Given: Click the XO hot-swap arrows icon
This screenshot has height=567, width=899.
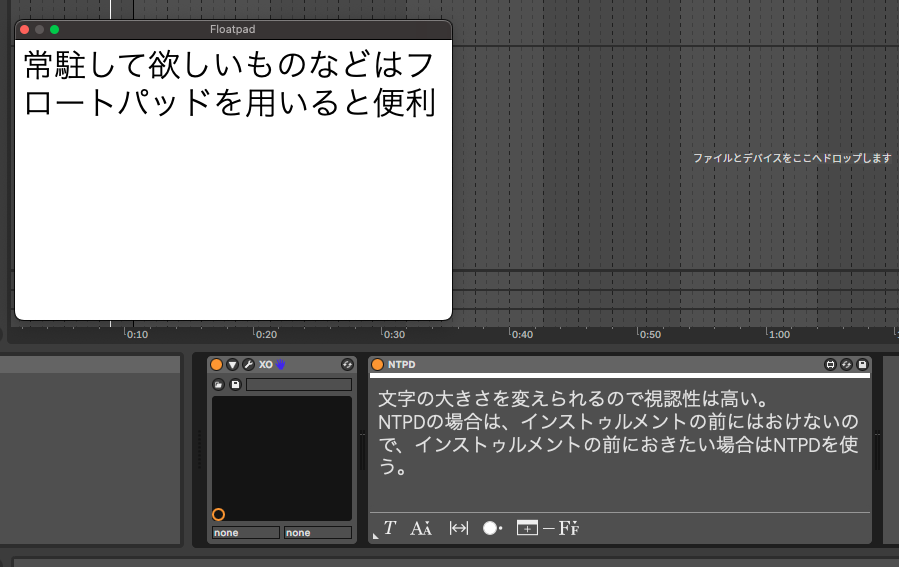Looking at the screenshot, I should coord(347,365).
